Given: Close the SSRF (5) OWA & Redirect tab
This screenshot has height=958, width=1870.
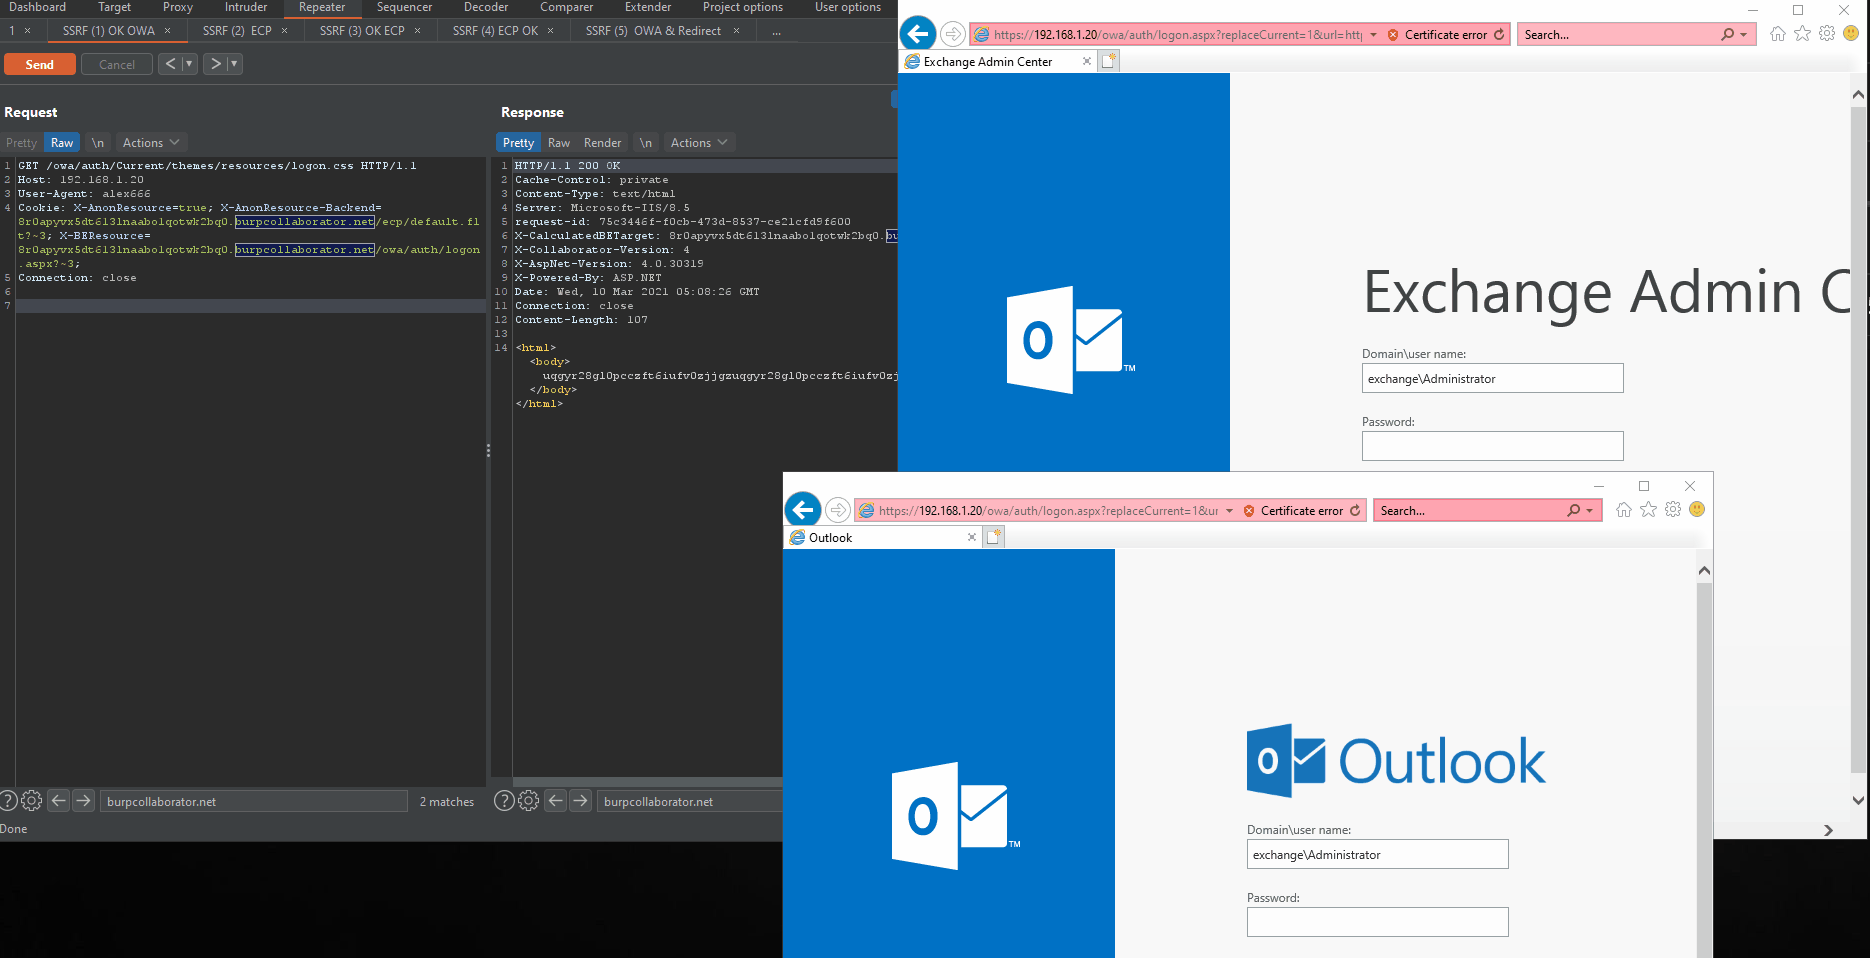Looking at the screenshot, I should click(x=737, y=31).
